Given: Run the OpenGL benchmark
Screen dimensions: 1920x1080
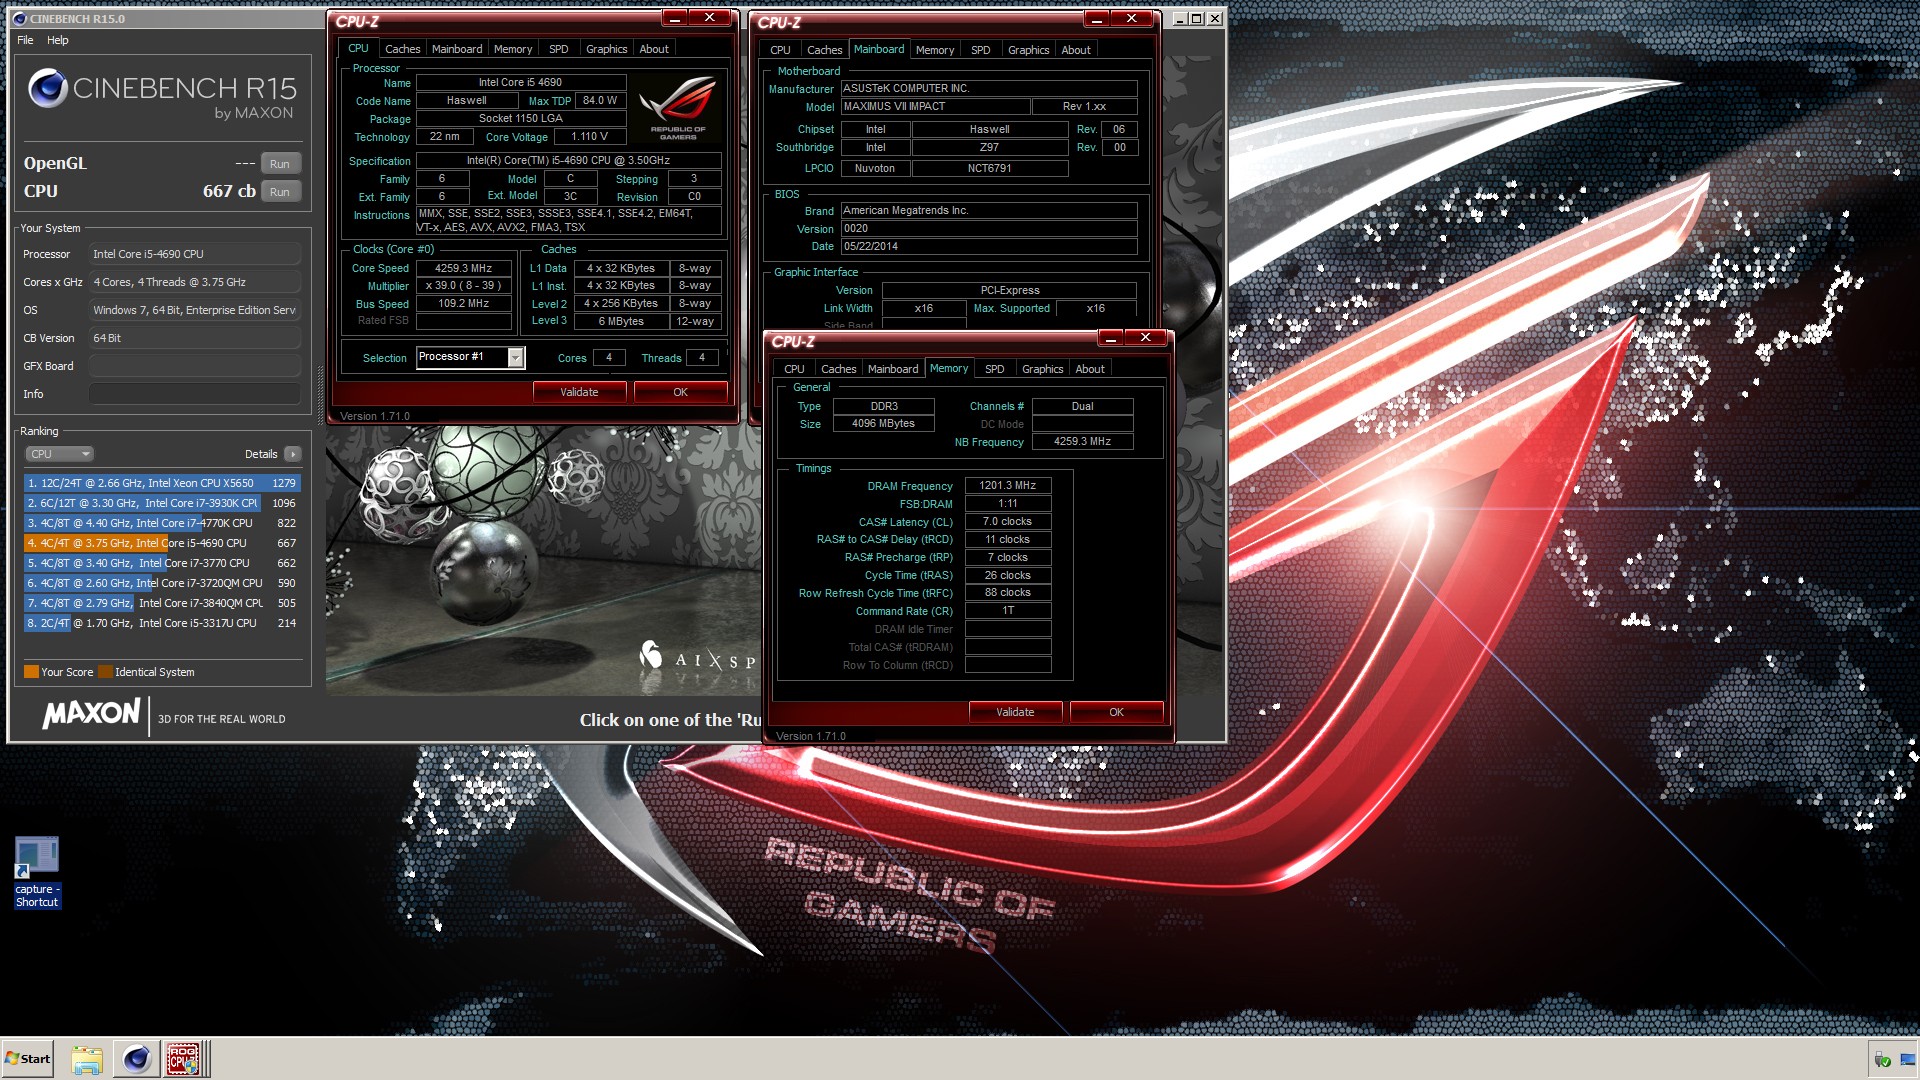Looking at the screenshot, I should click(x=280, y=164).
